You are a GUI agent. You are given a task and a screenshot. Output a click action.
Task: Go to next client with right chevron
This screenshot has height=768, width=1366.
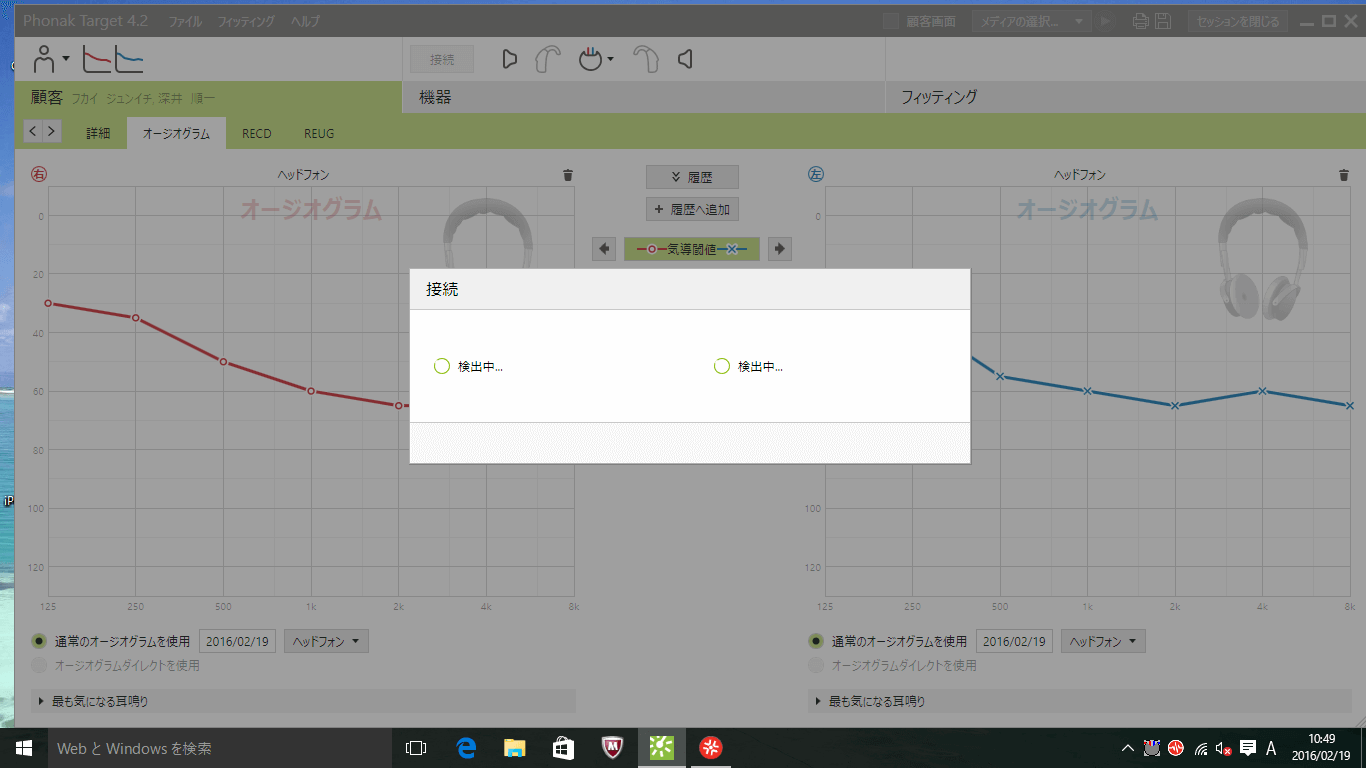coord(52,131)
